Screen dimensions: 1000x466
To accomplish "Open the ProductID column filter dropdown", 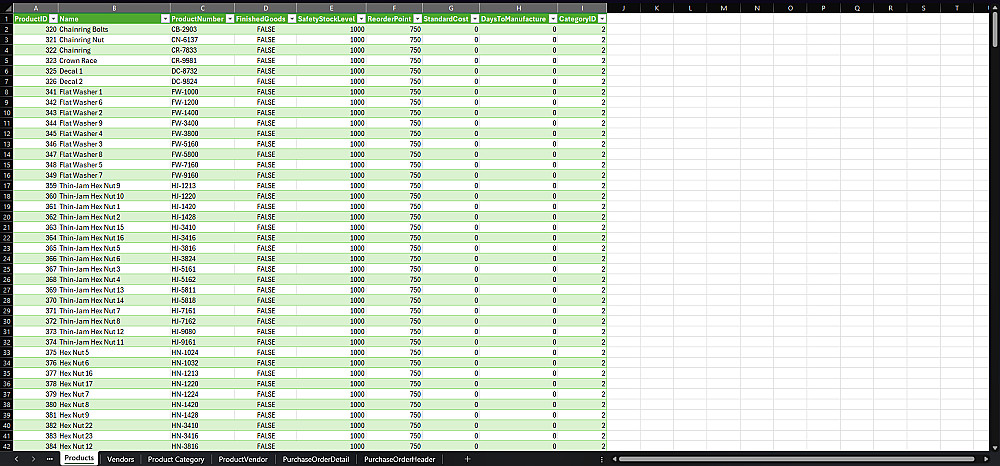I will pos(54,19).
